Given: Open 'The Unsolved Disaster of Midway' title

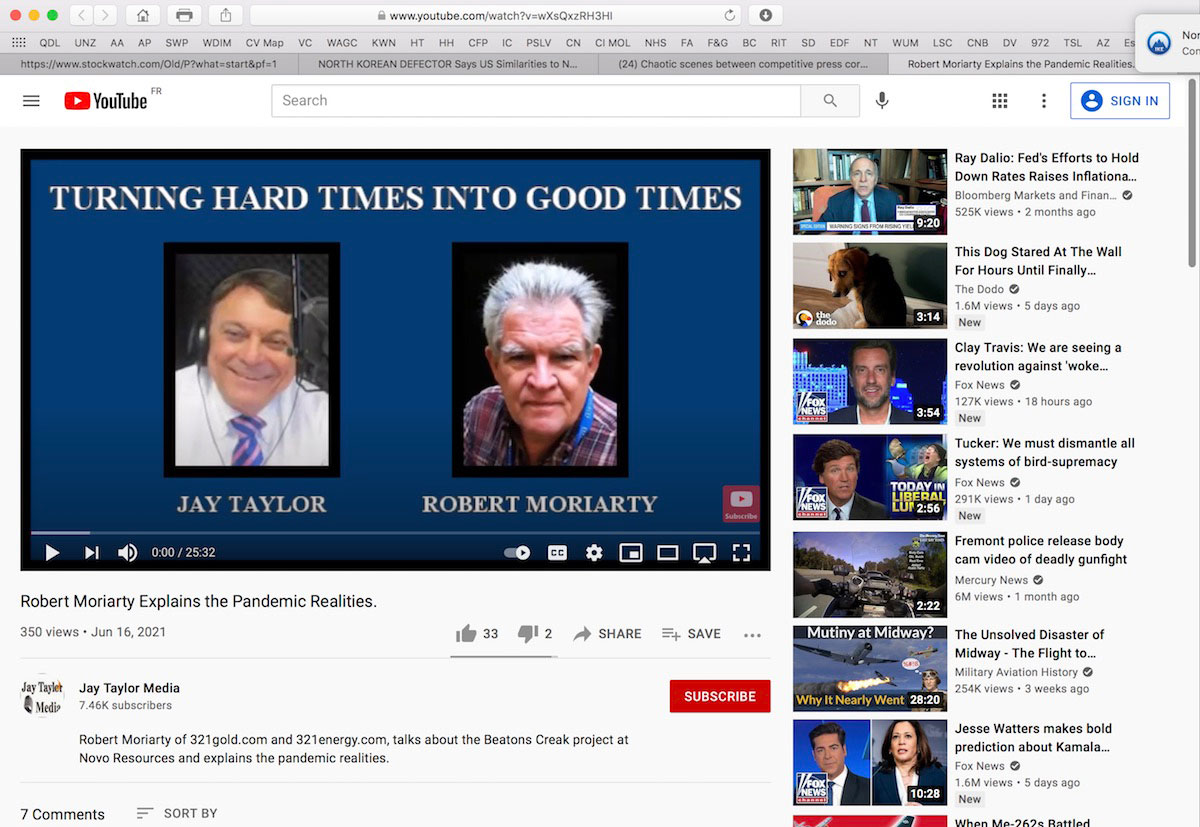Looking at the screenshot, I should click(1030, 644).
